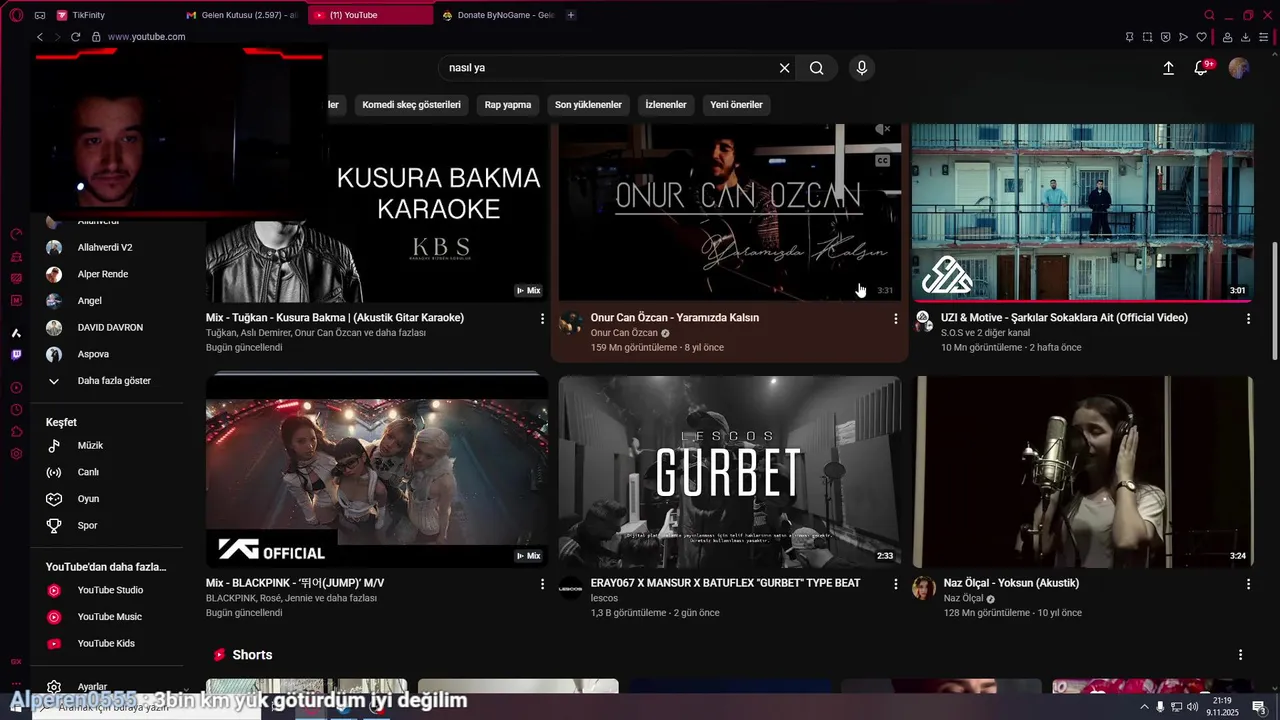Play Kusura Bakma Karaoke thumbnail

(x=377, y=213)
